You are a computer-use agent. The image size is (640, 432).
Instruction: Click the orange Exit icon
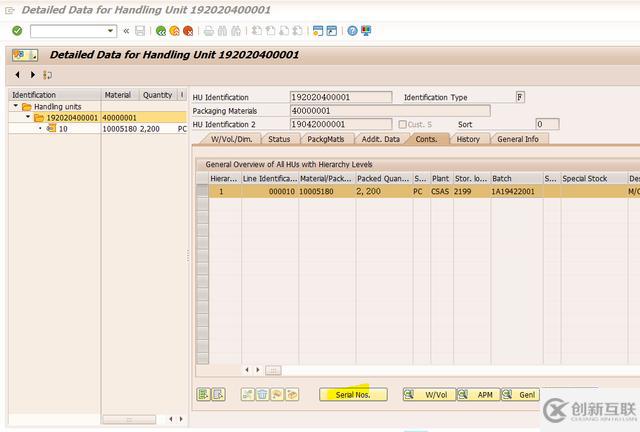click(174, 31)
